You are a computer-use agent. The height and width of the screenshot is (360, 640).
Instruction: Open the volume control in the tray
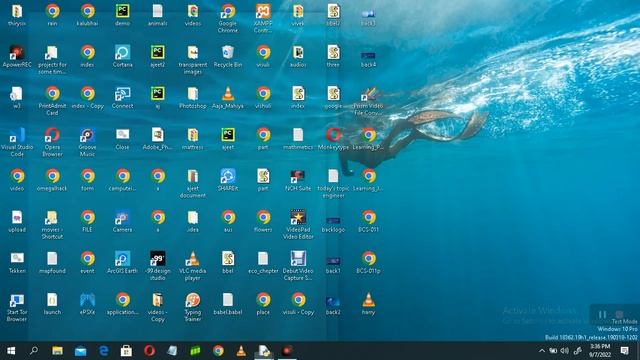pos(564,351)
